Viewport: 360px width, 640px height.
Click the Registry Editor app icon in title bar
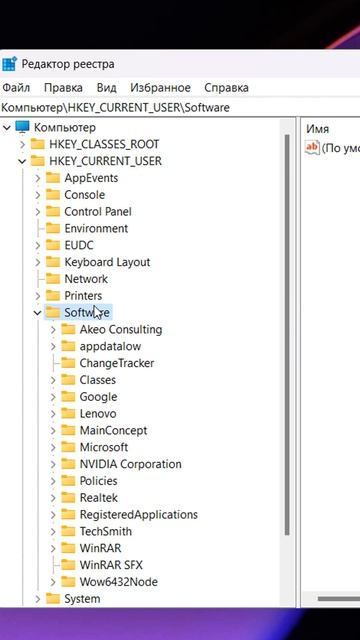pos(9,64)
